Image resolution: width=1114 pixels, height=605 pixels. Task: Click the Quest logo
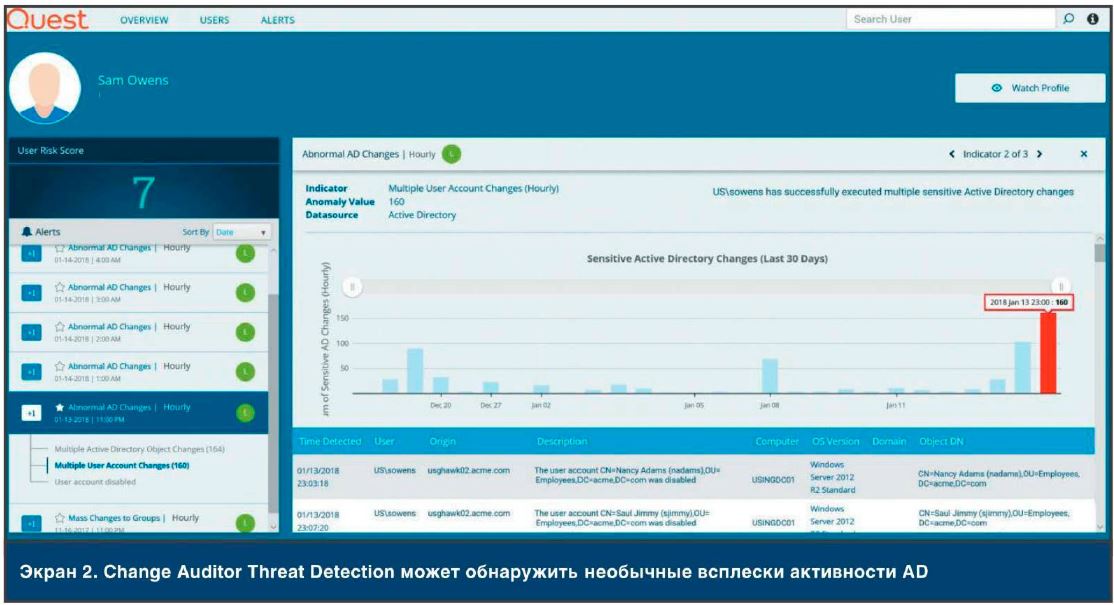coord(48,18)
